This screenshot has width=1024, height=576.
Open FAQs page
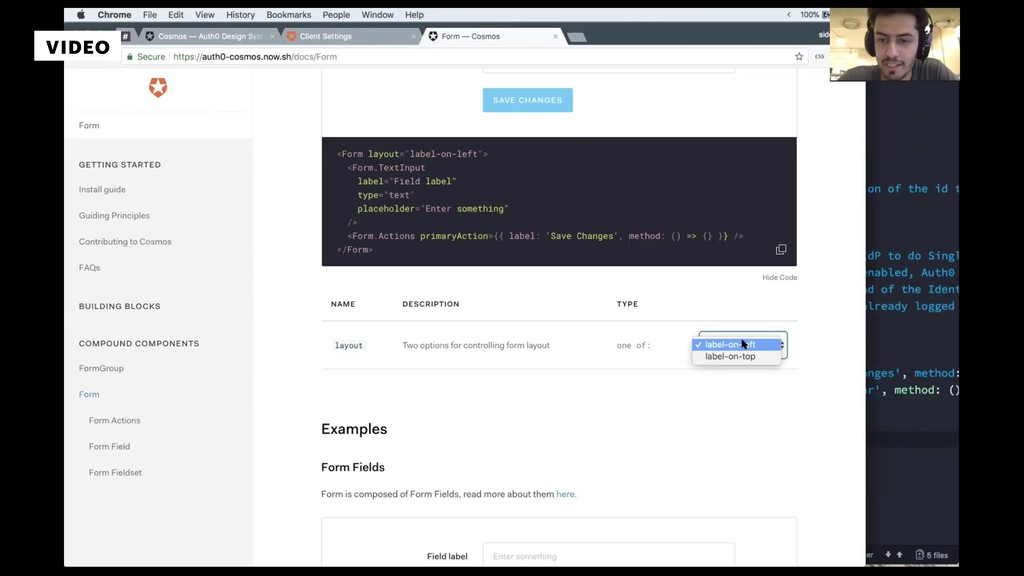(89, 268)
